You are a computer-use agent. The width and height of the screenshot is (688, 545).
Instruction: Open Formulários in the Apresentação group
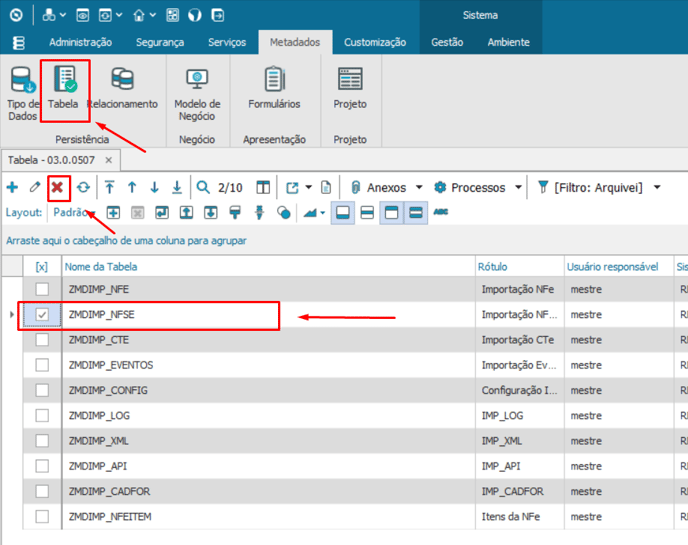tap(274, 87)
